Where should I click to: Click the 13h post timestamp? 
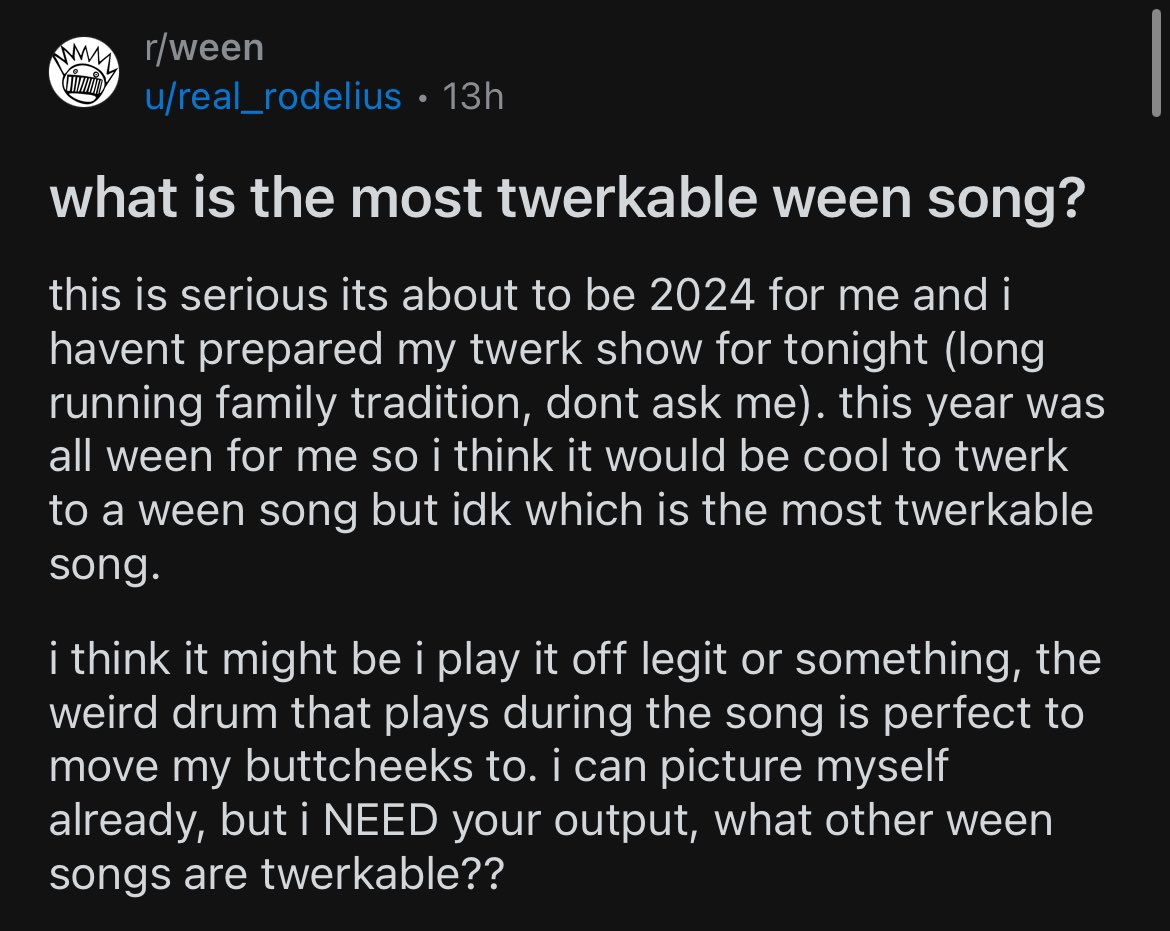click(473, 96)
